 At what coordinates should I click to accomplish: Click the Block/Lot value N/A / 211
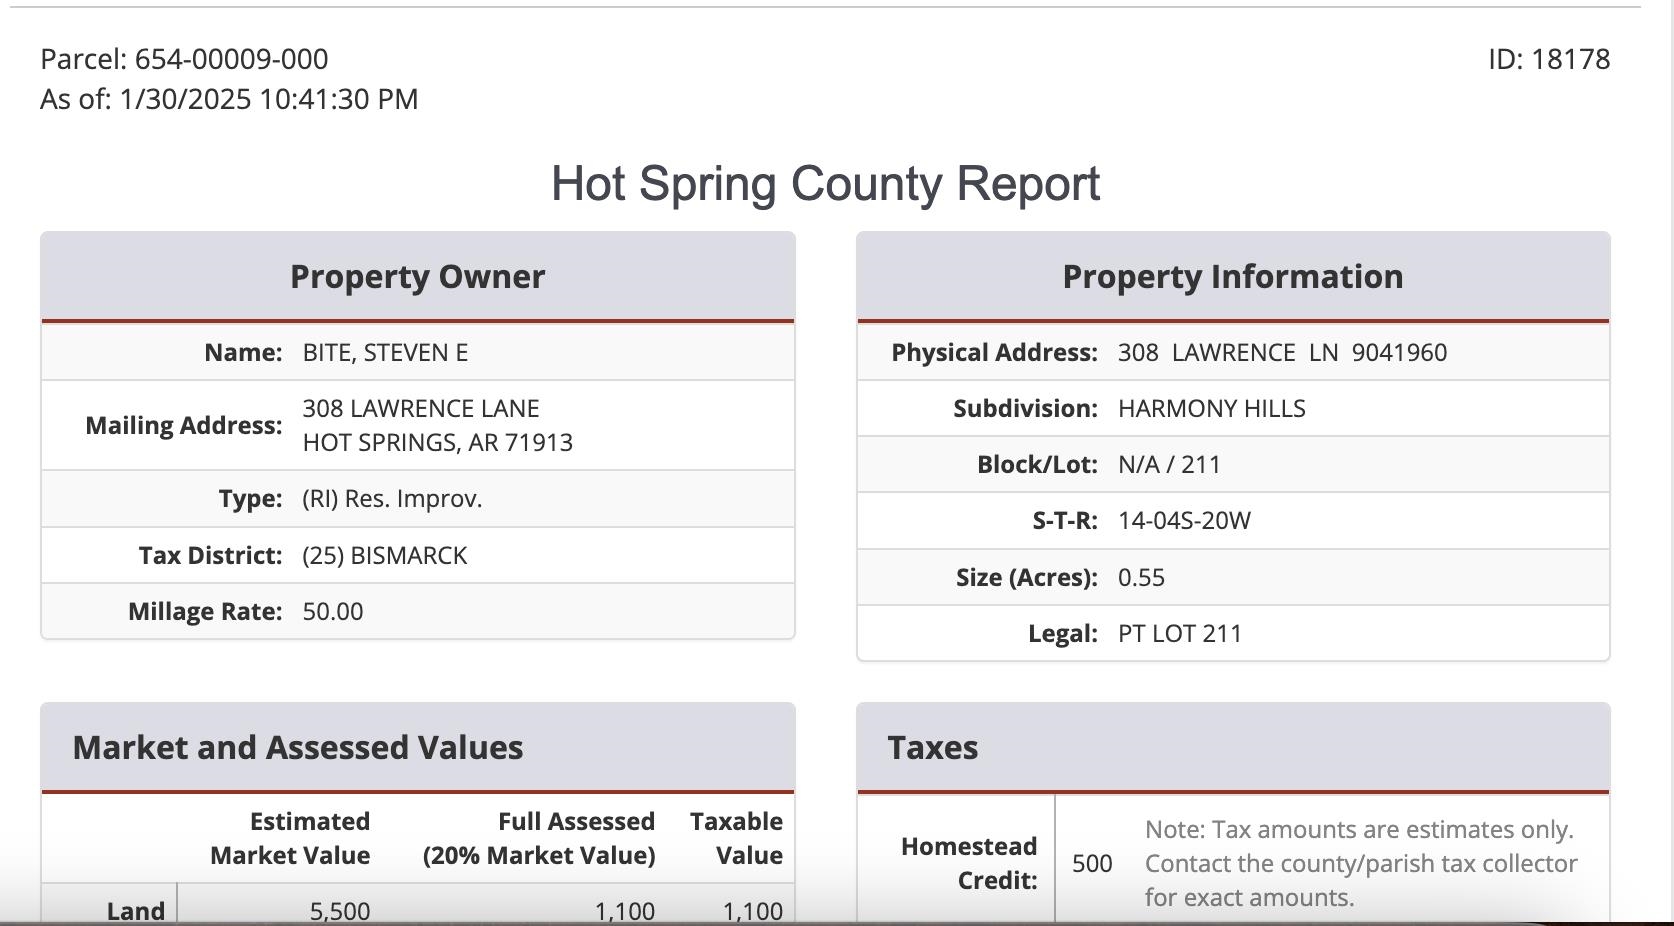(1169, 465)
